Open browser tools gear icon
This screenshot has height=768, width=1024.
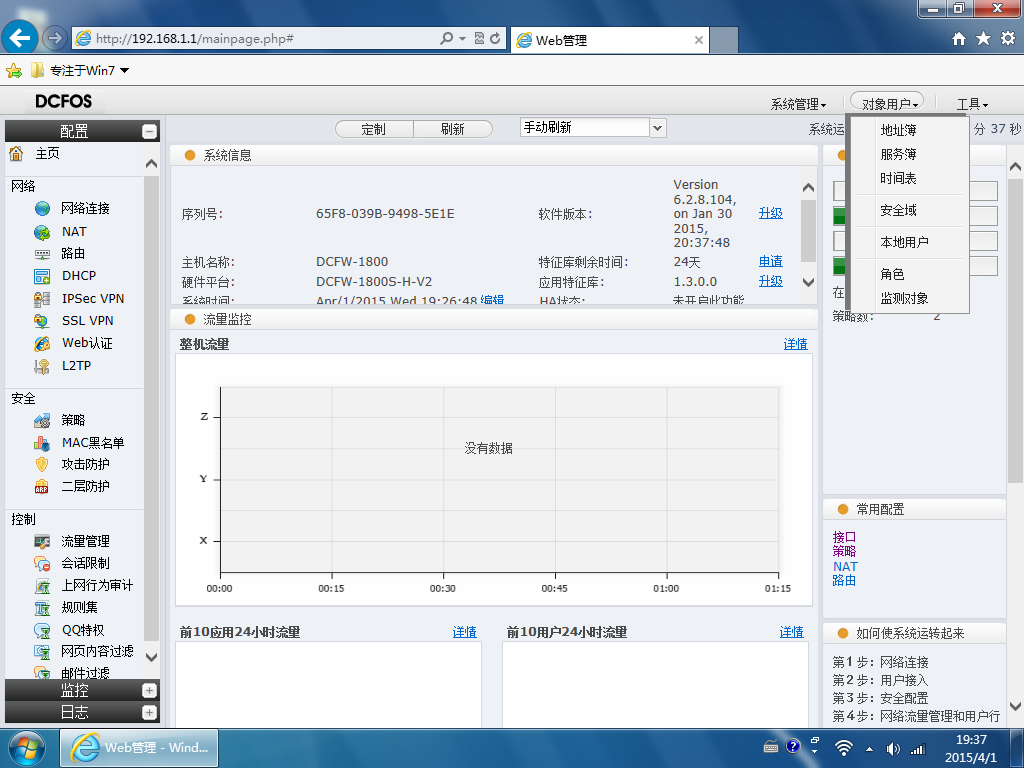click(1008, 39)
